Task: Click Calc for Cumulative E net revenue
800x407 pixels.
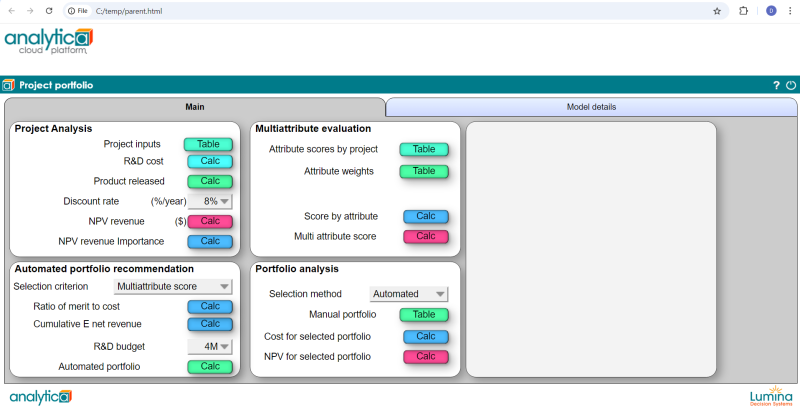Action: (210, 324)
